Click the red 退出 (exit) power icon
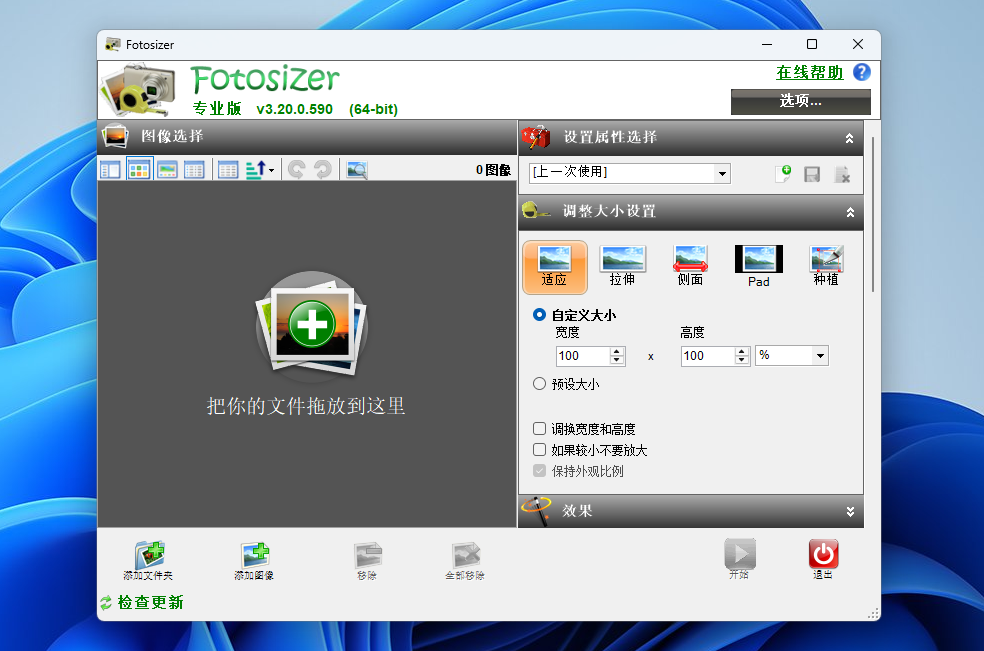Viewport: 984px width, 651px height. (823, 554)
